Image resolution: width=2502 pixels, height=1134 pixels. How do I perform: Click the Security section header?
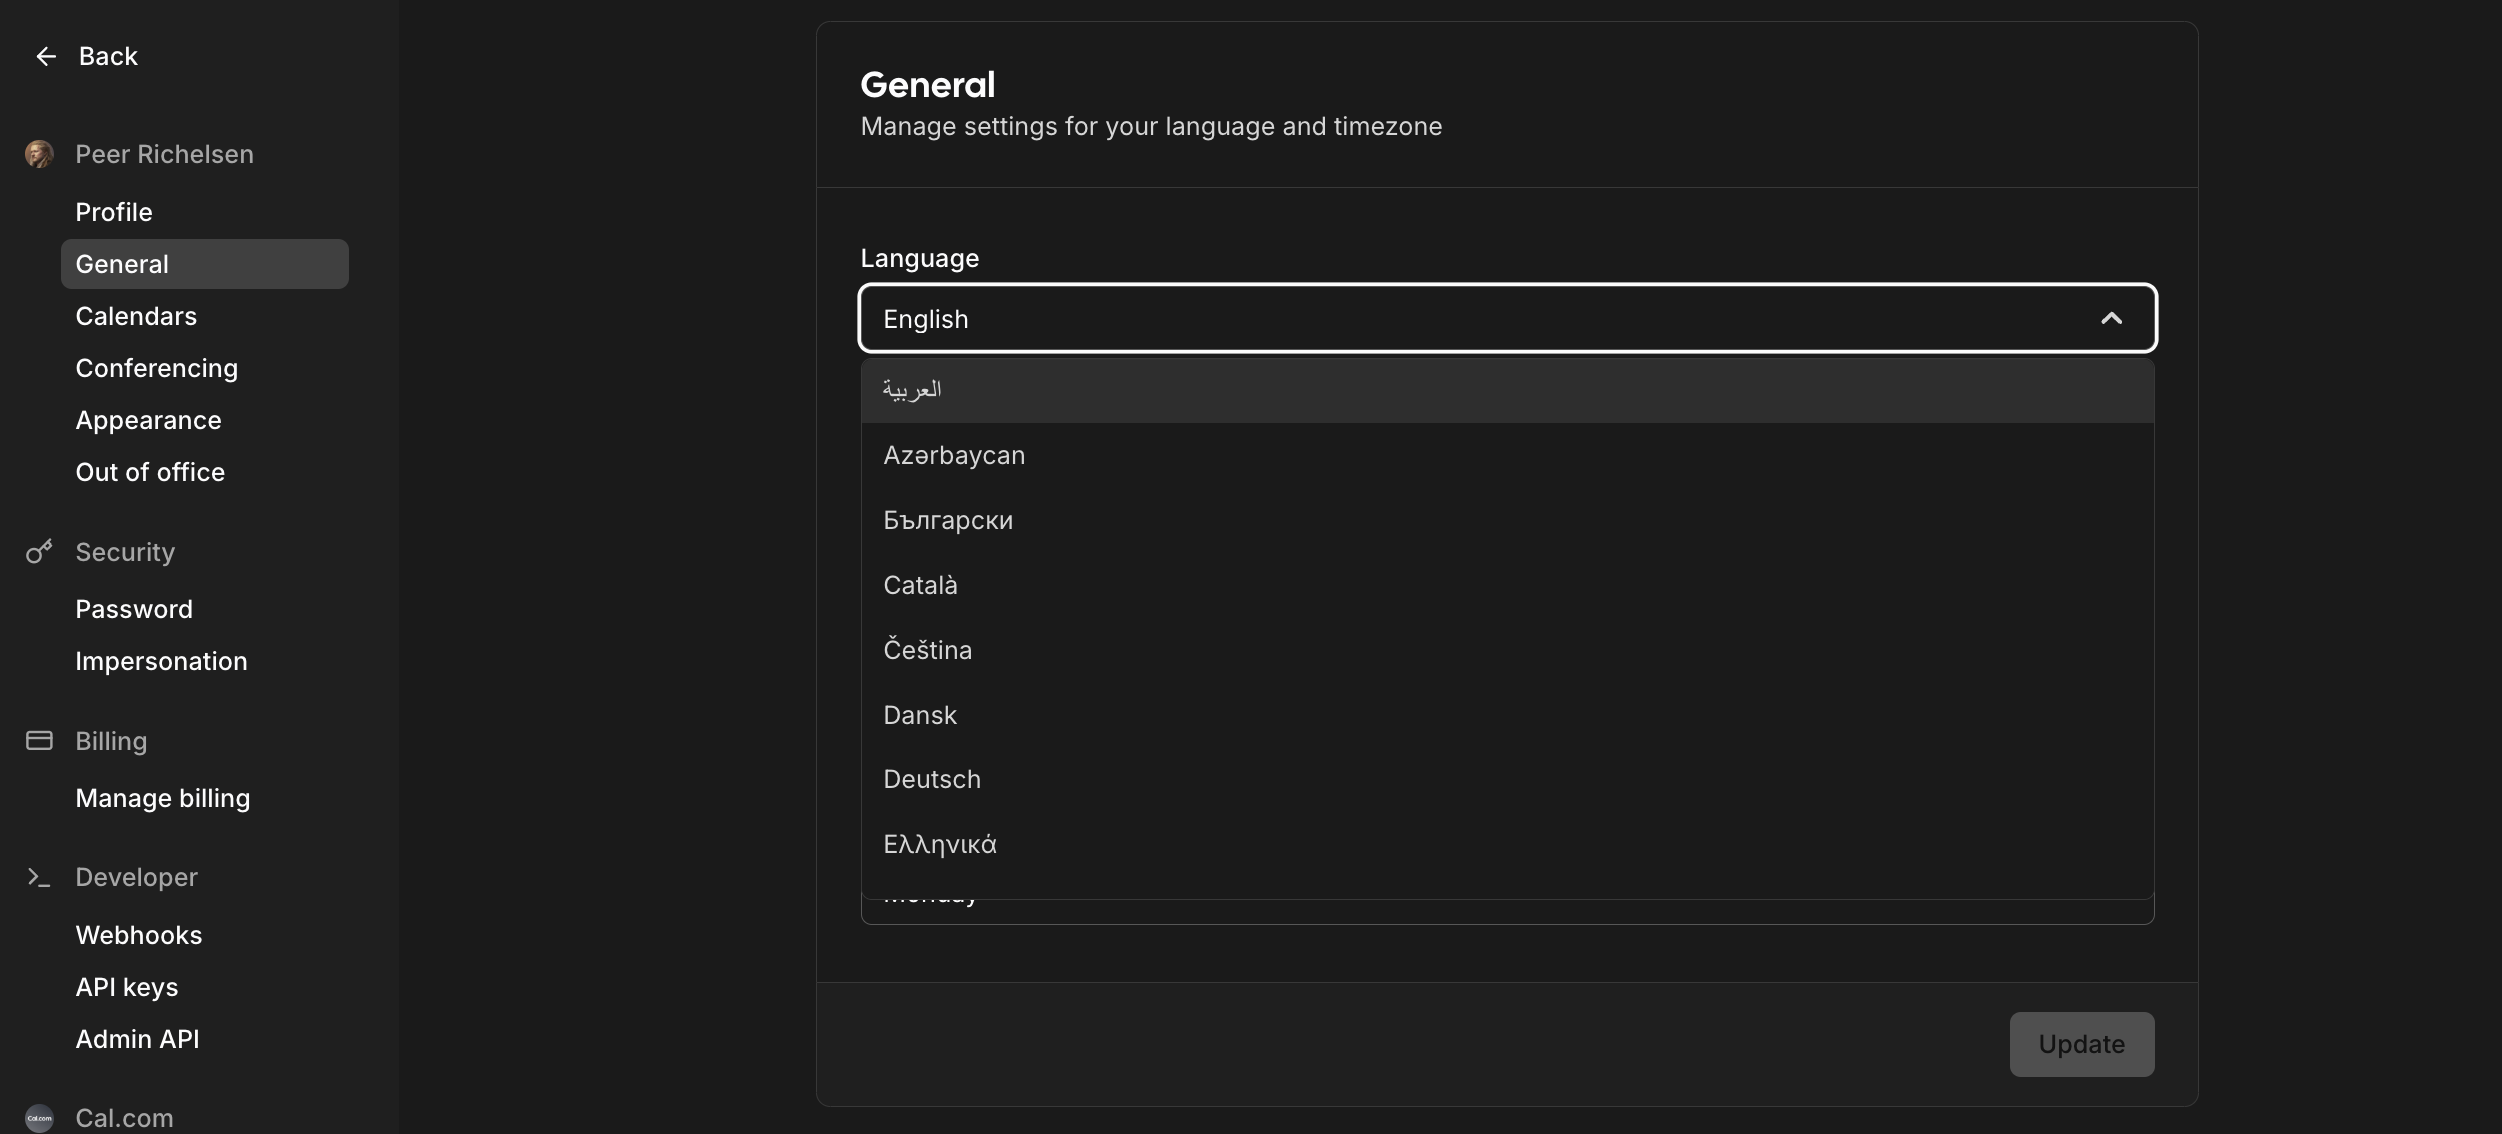[x=125, y=552]
